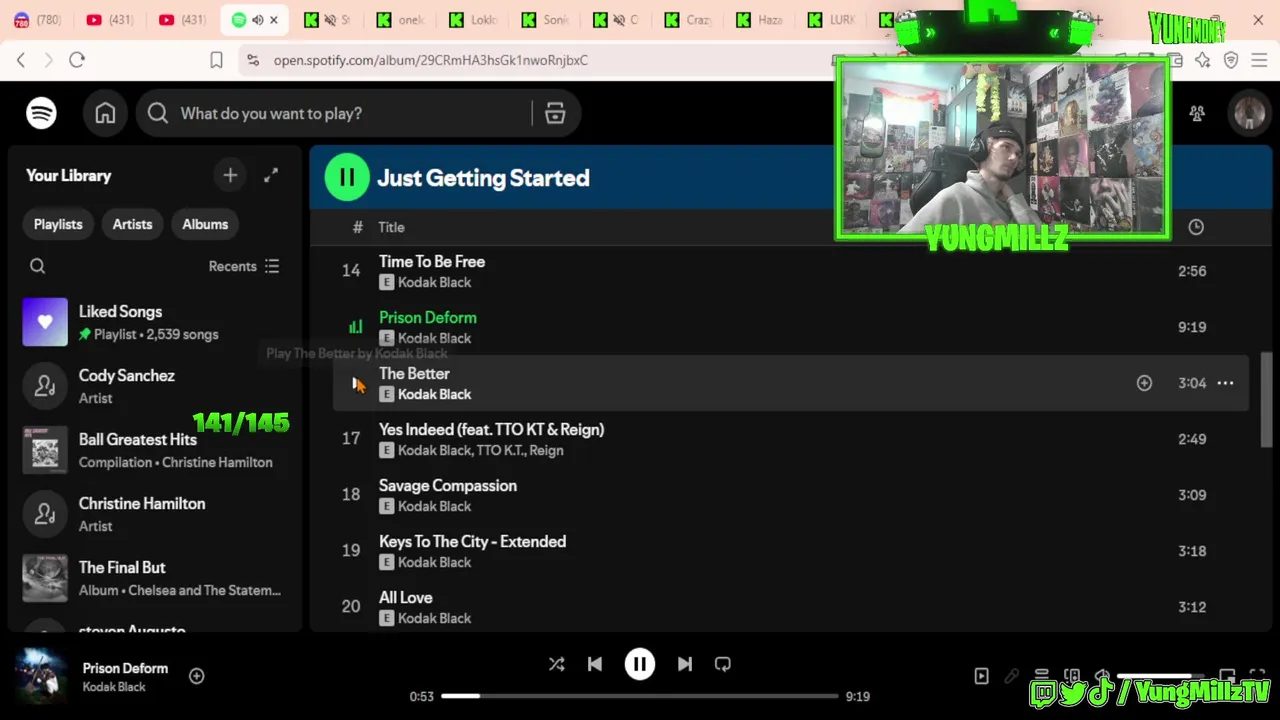
Task: Switch to the (780) browser tab
Action: coord(38,20)
